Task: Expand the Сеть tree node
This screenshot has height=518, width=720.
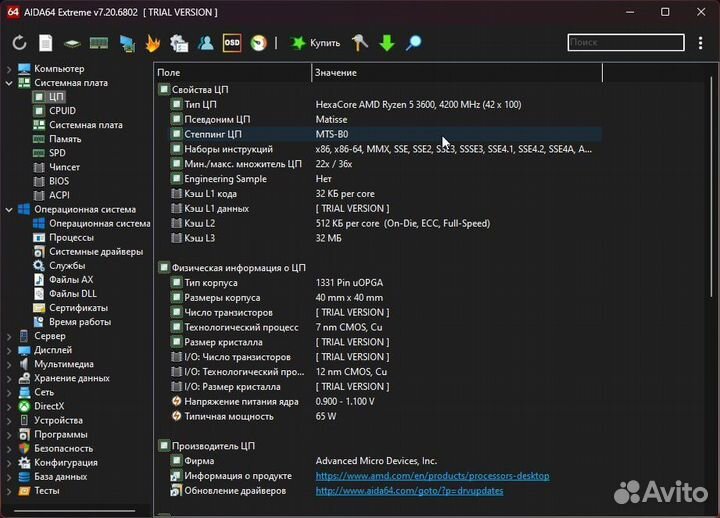Action: click(x=9, y=393)
